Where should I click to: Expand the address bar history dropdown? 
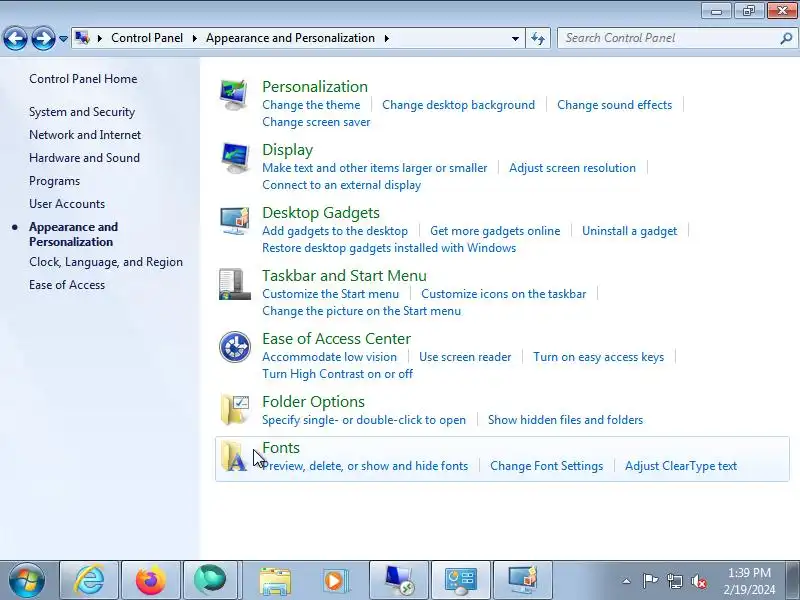515,39
